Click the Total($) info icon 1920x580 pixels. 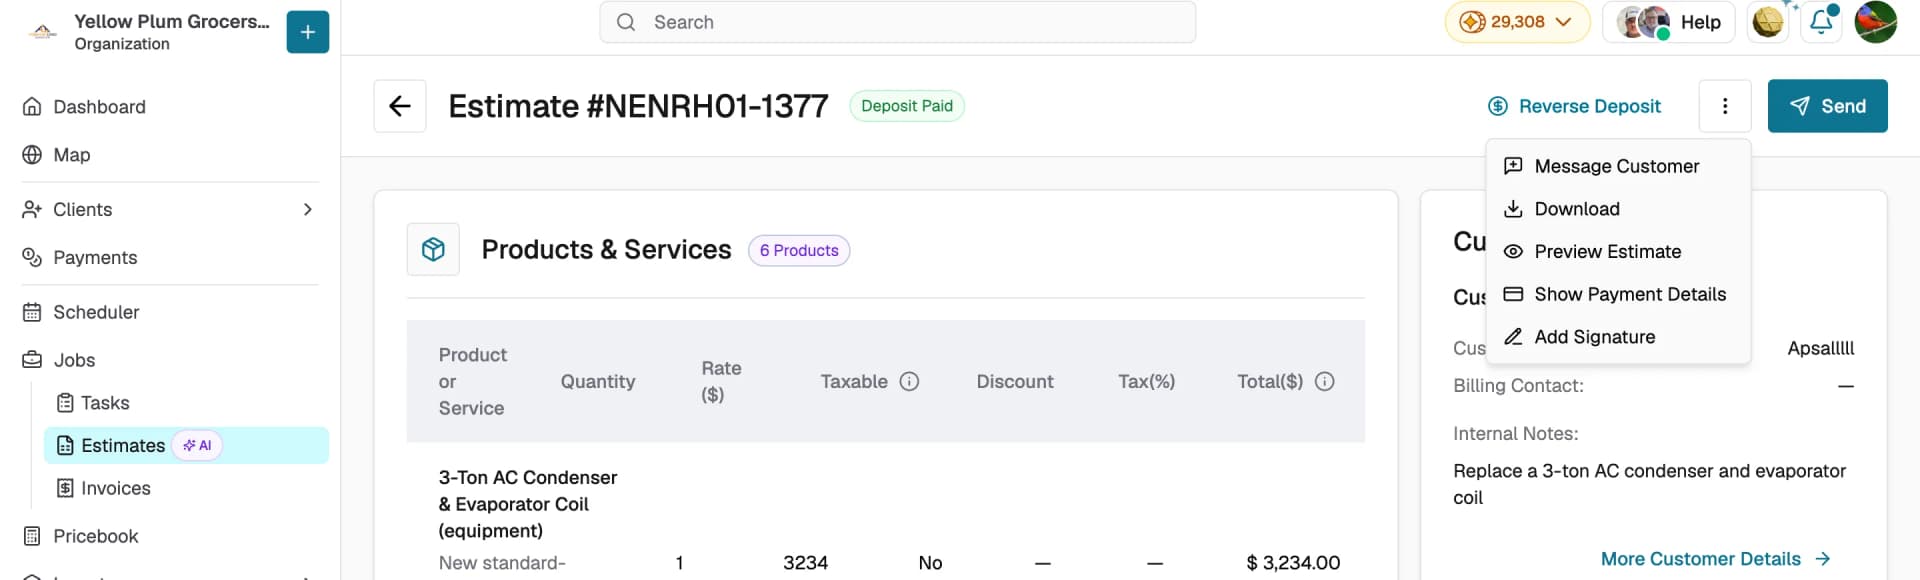pyautogui.click(x=1324, y=381)
